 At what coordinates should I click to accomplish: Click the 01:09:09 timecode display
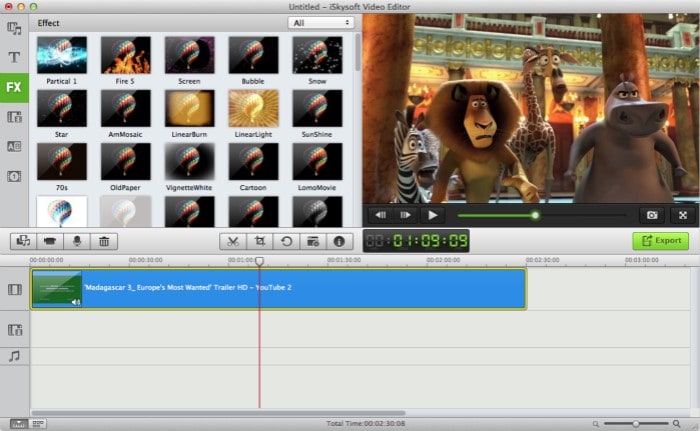pos(416,241)
